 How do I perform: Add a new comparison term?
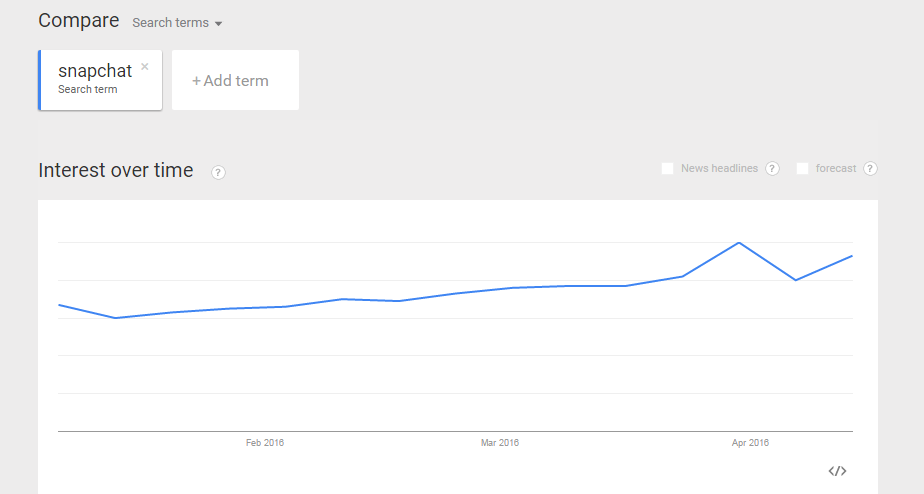(235, 80)
